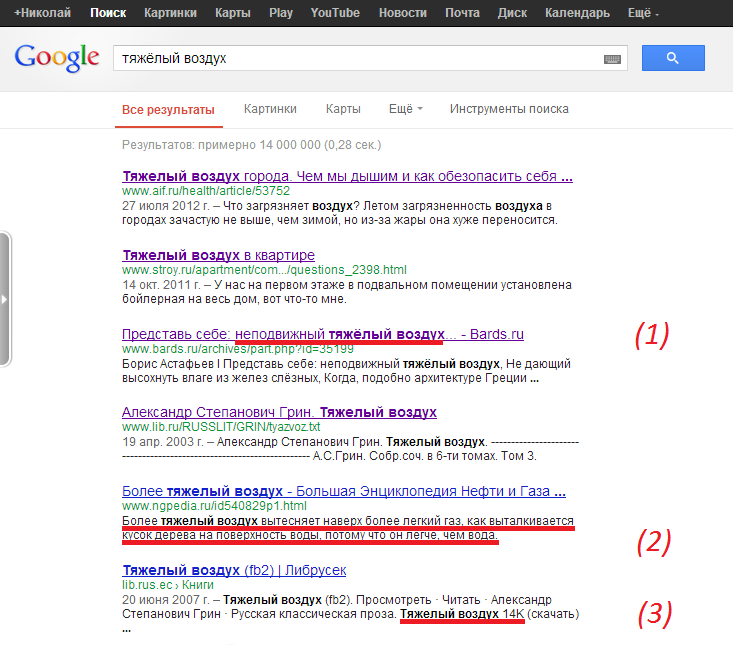The image size is (733, 645).
Task: Switch to the Картинки results tab
Action: click(270, 109)
